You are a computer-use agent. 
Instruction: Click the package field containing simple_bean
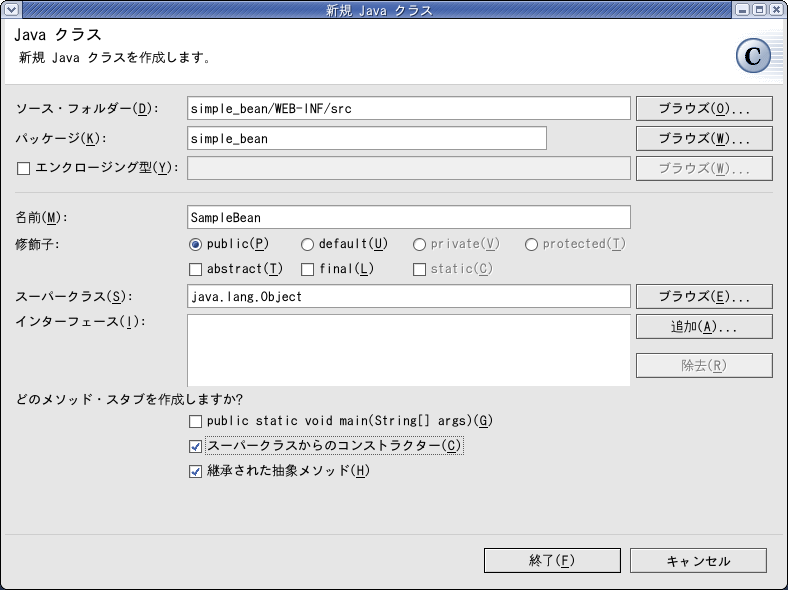367,138
